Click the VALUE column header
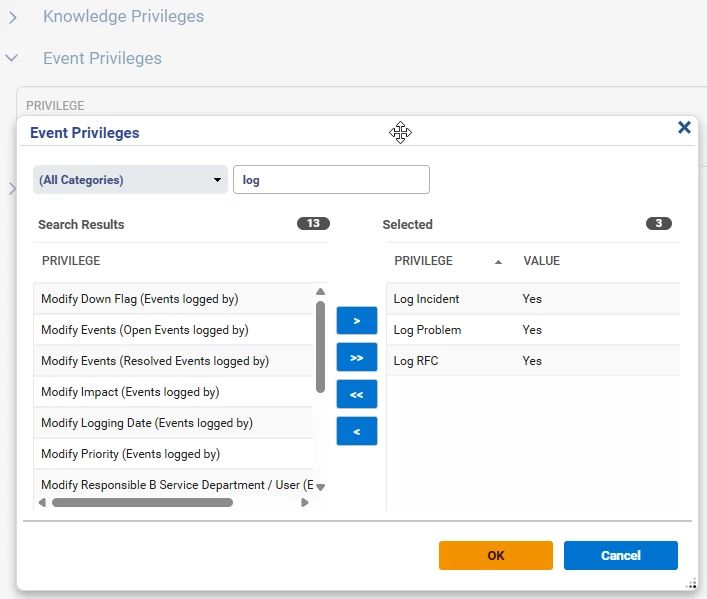This screenshot has height=599, width=707. click(x=541, y=261)
